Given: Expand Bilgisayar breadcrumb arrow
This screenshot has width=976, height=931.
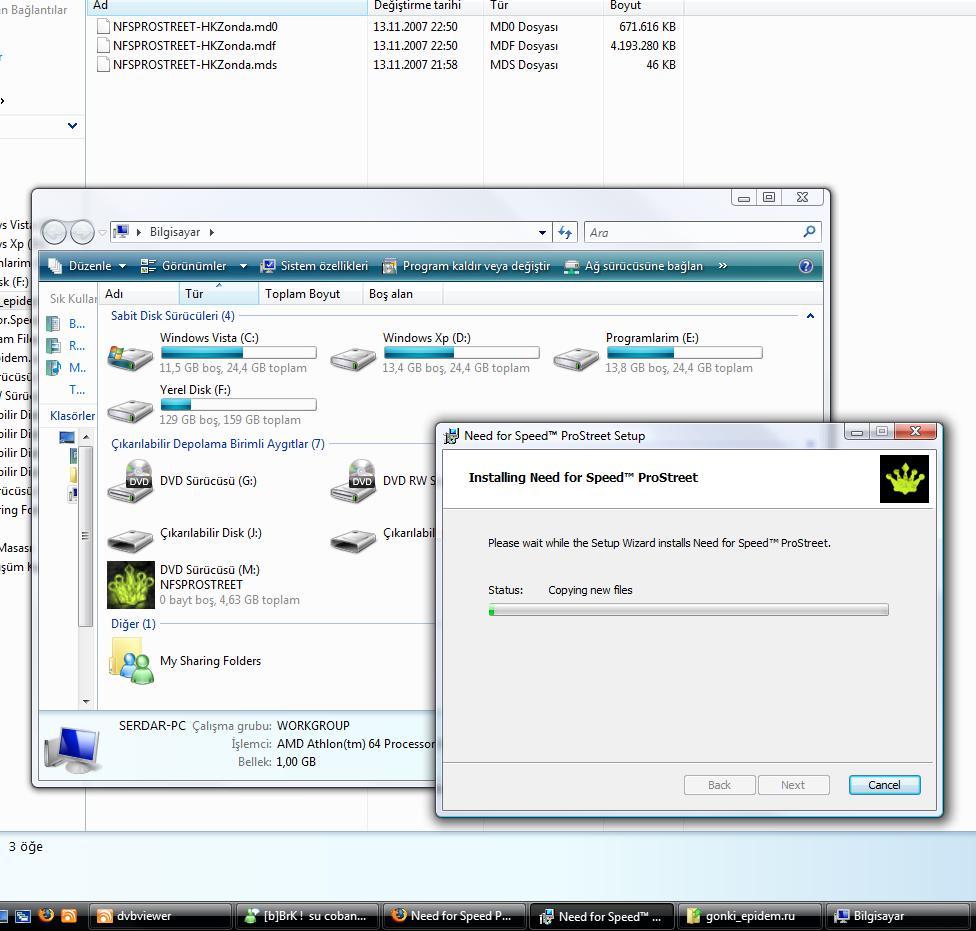Looking at the screenshot, I should (212, 232).
